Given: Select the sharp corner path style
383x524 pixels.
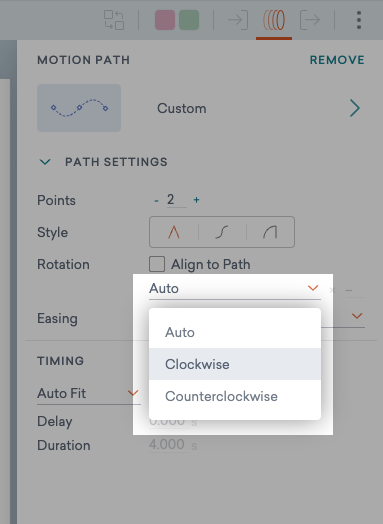Looking at the screenshot, I should click(174, 232).
